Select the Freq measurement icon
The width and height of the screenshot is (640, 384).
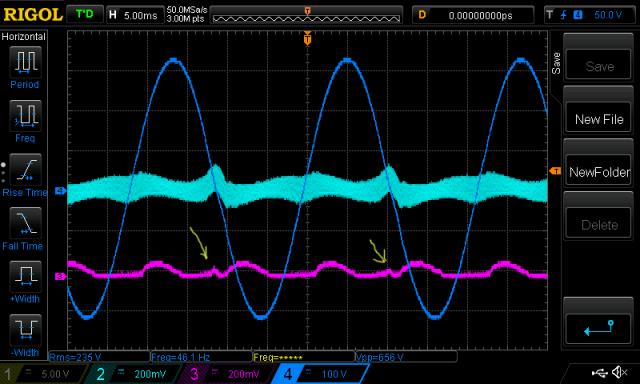tap(25, 115)
